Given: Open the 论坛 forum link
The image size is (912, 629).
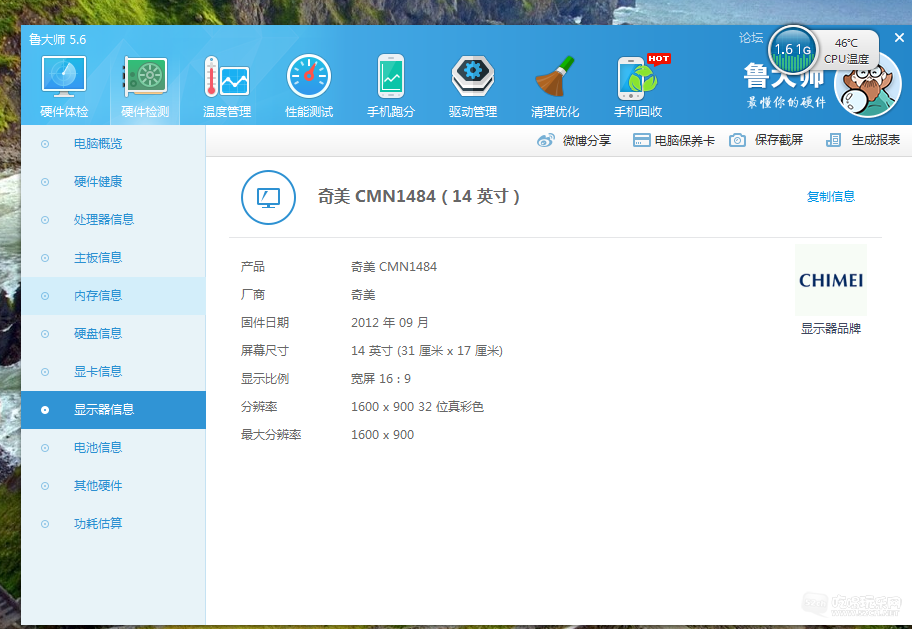Looking at the screenshot, I should click(751, 38).
